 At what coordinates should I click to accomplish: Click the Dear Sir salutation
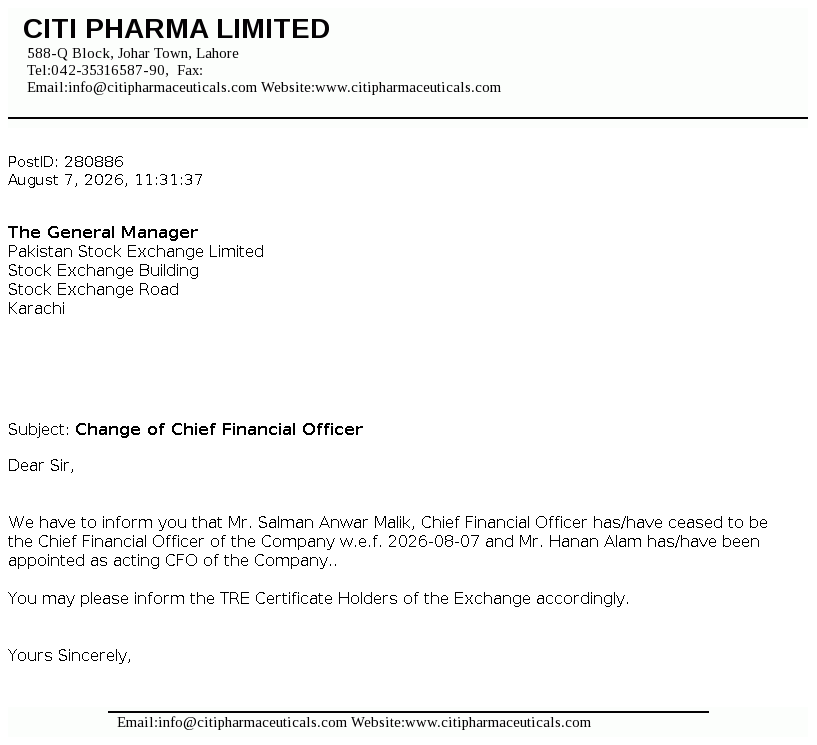click(41, 465)
